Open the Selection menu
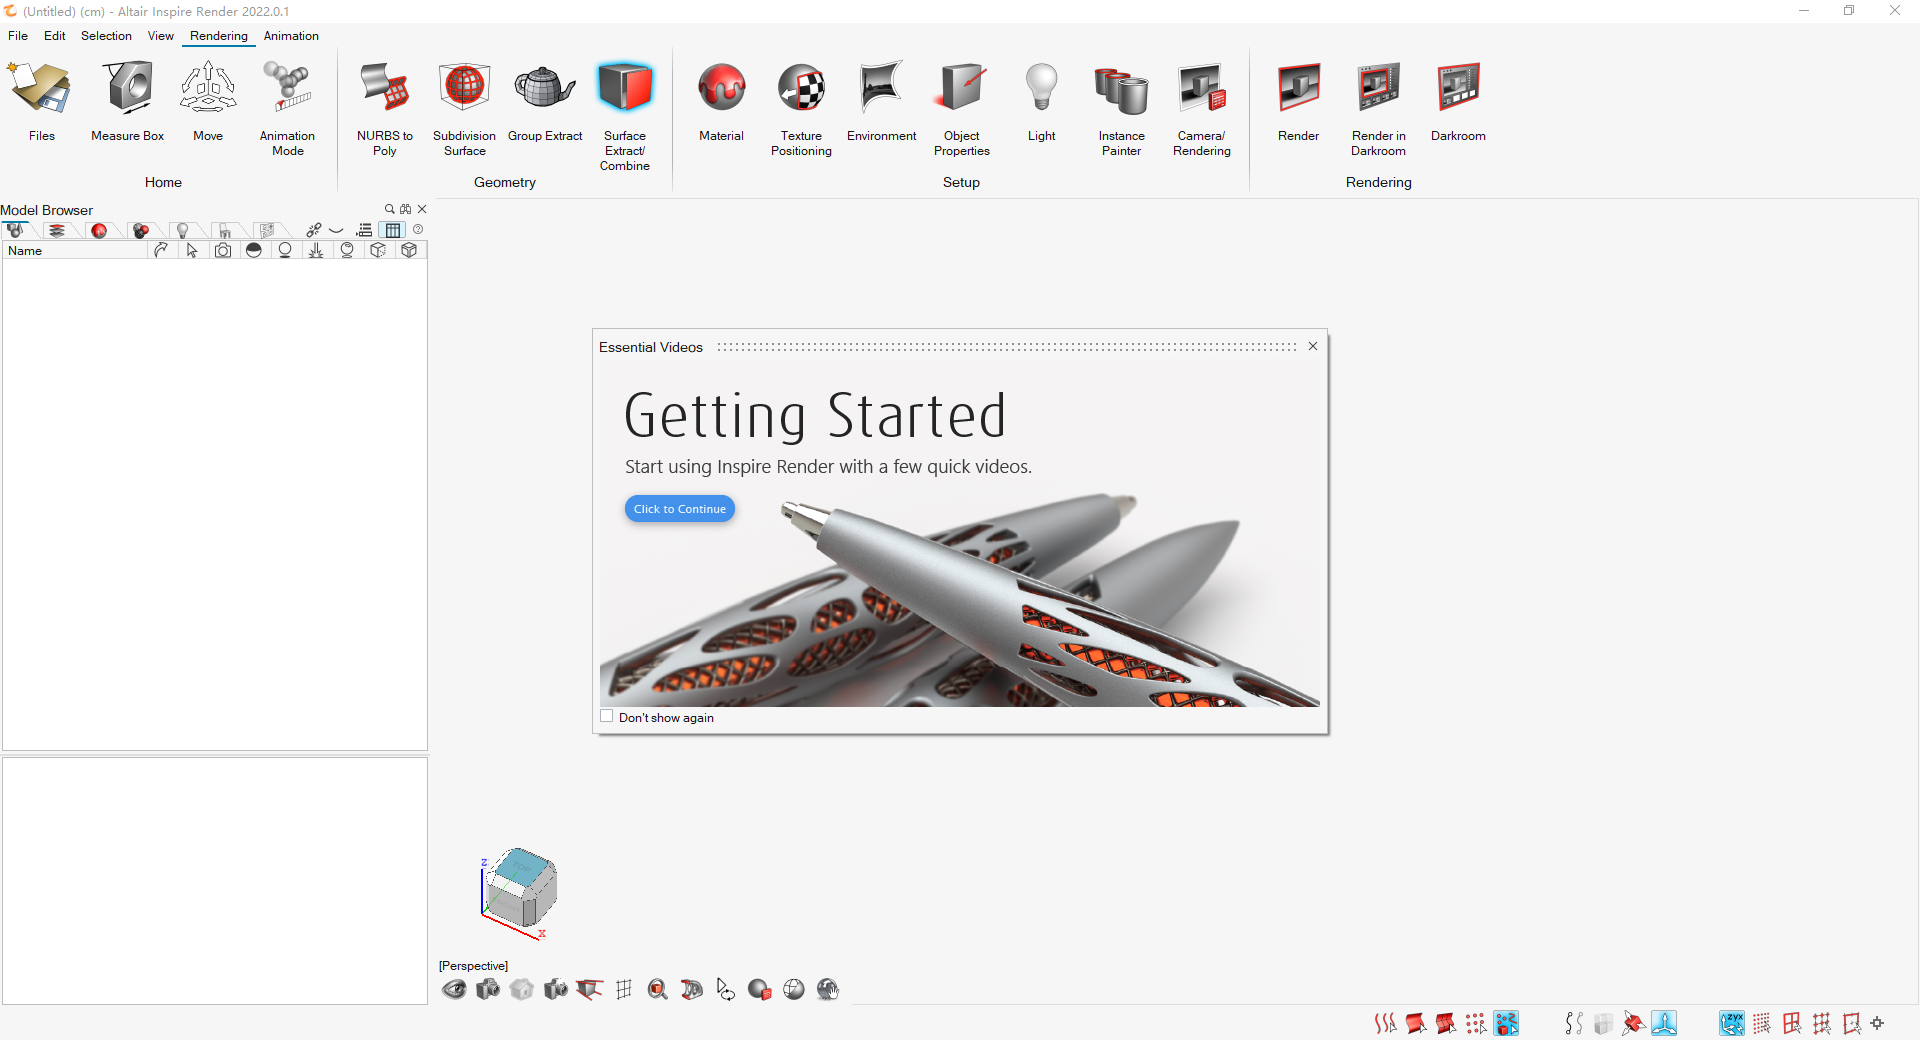 [x=106, y=36]
